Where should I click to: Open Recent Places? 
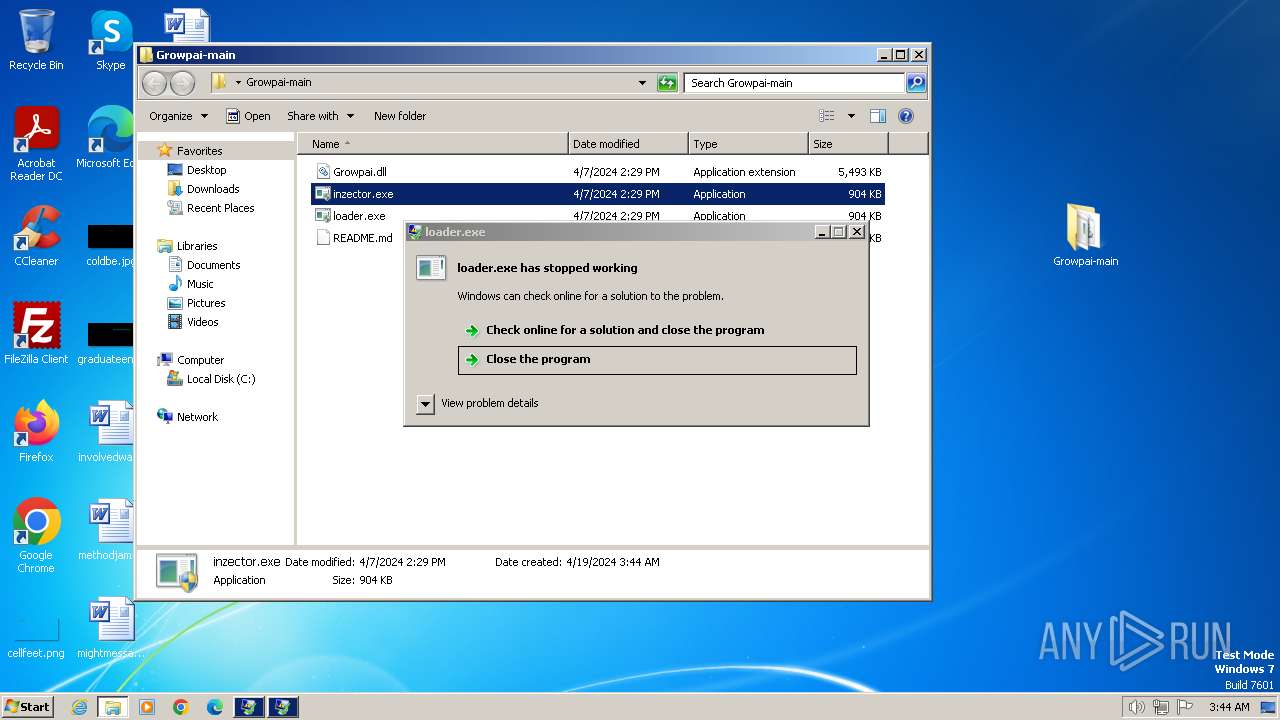click(220, 208)
